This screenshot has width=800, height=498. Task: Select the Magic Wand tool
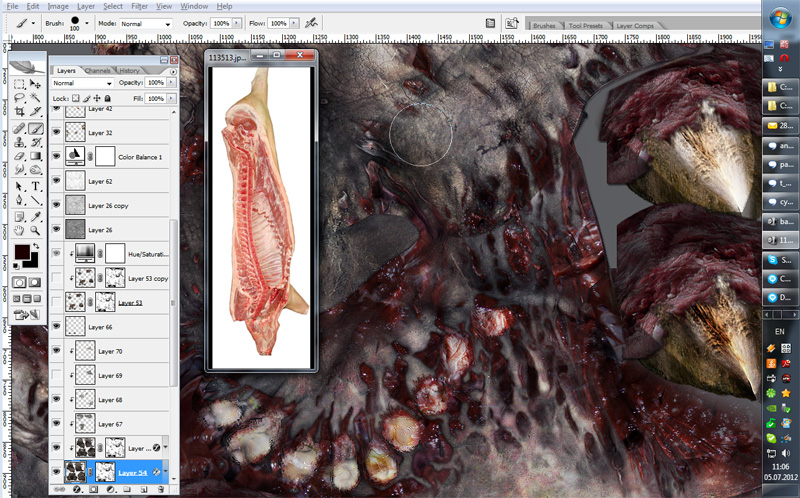36,99
